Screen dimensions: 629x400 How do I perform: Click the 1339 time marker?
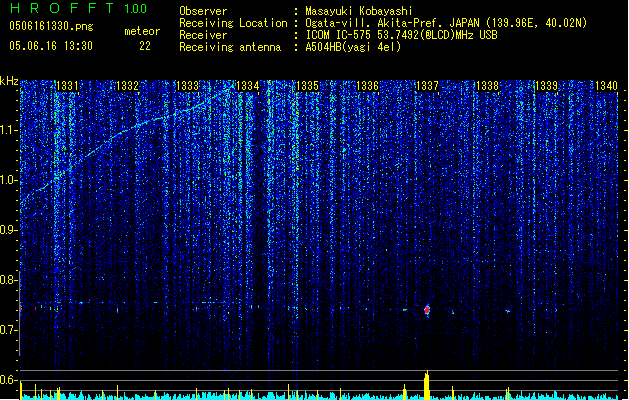[x=547, y=86]
